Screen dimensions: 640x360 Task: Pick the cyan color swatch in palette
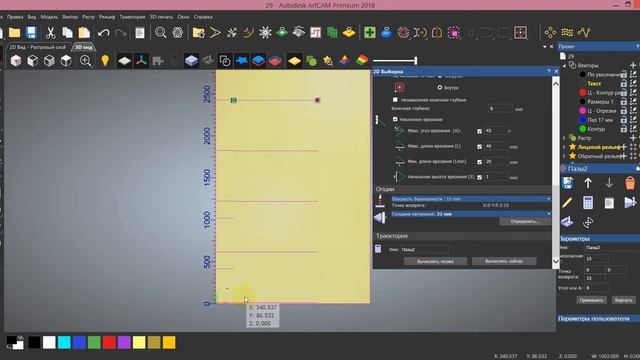64,342
